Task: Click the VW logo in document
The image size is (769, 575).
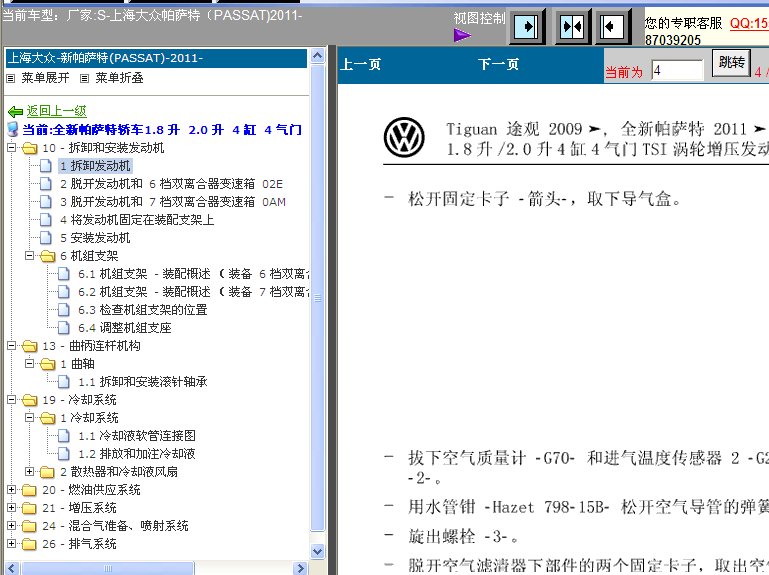Action: 404,137
